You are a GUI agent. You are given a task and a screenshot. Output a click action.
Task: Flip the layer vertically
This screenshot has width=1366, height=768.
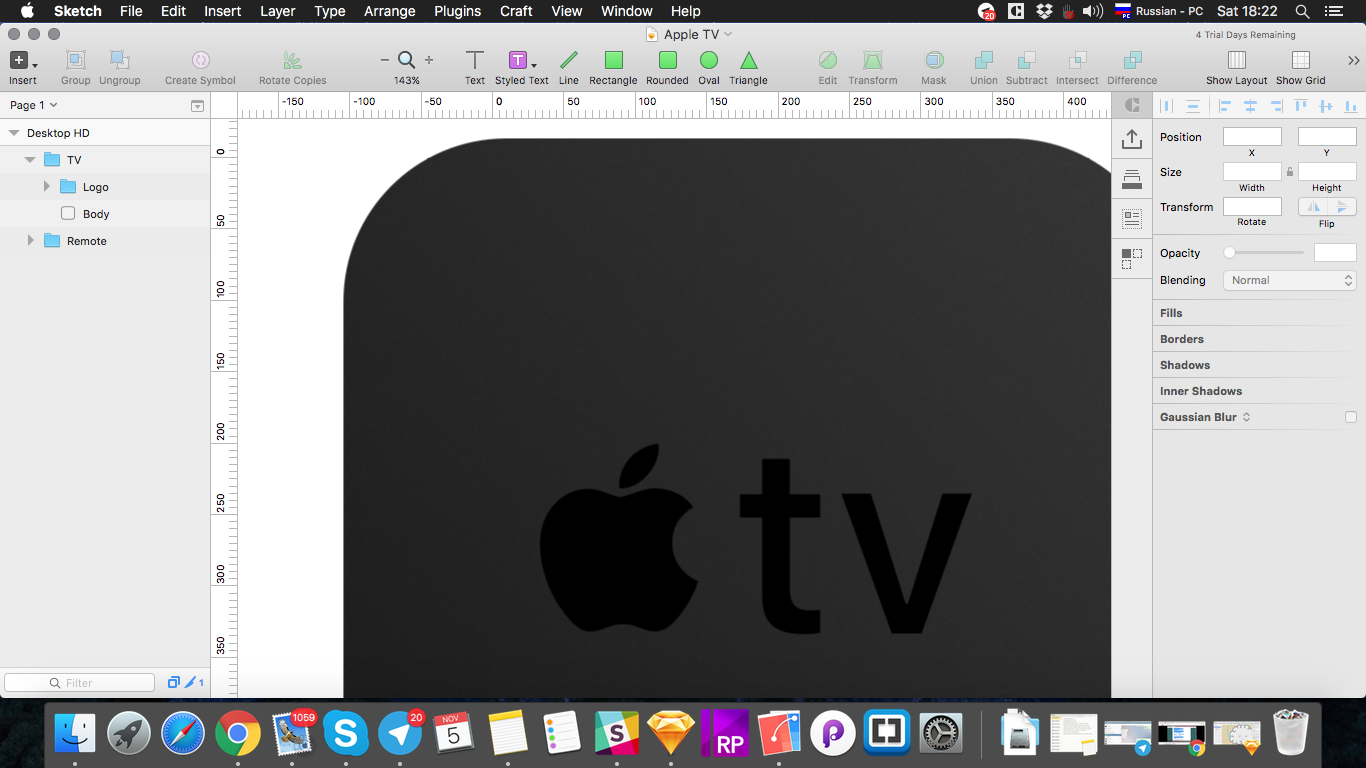click(x=1342, y=207)
